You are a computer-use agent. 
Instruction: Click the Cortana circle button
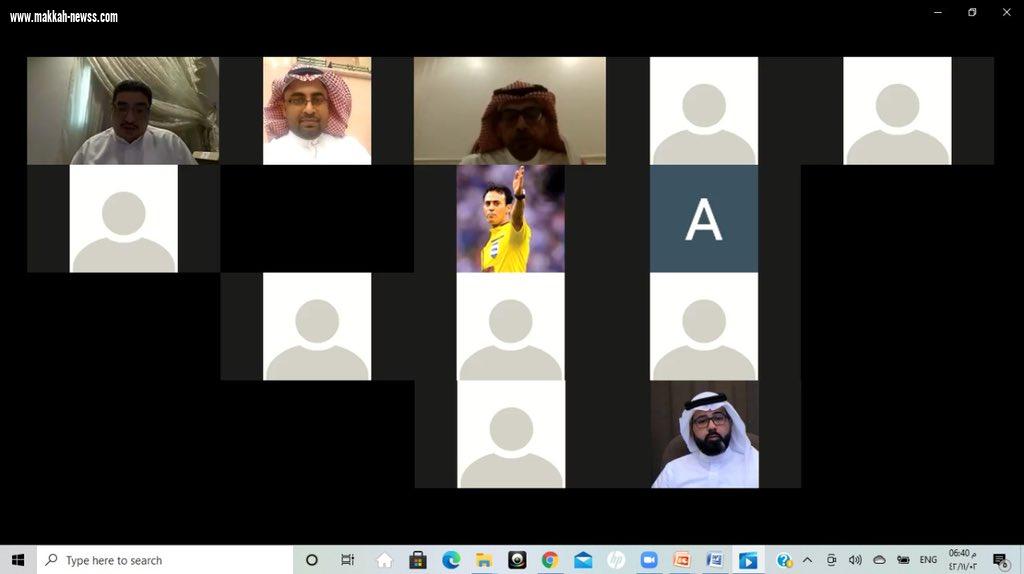tap(311, 560)
